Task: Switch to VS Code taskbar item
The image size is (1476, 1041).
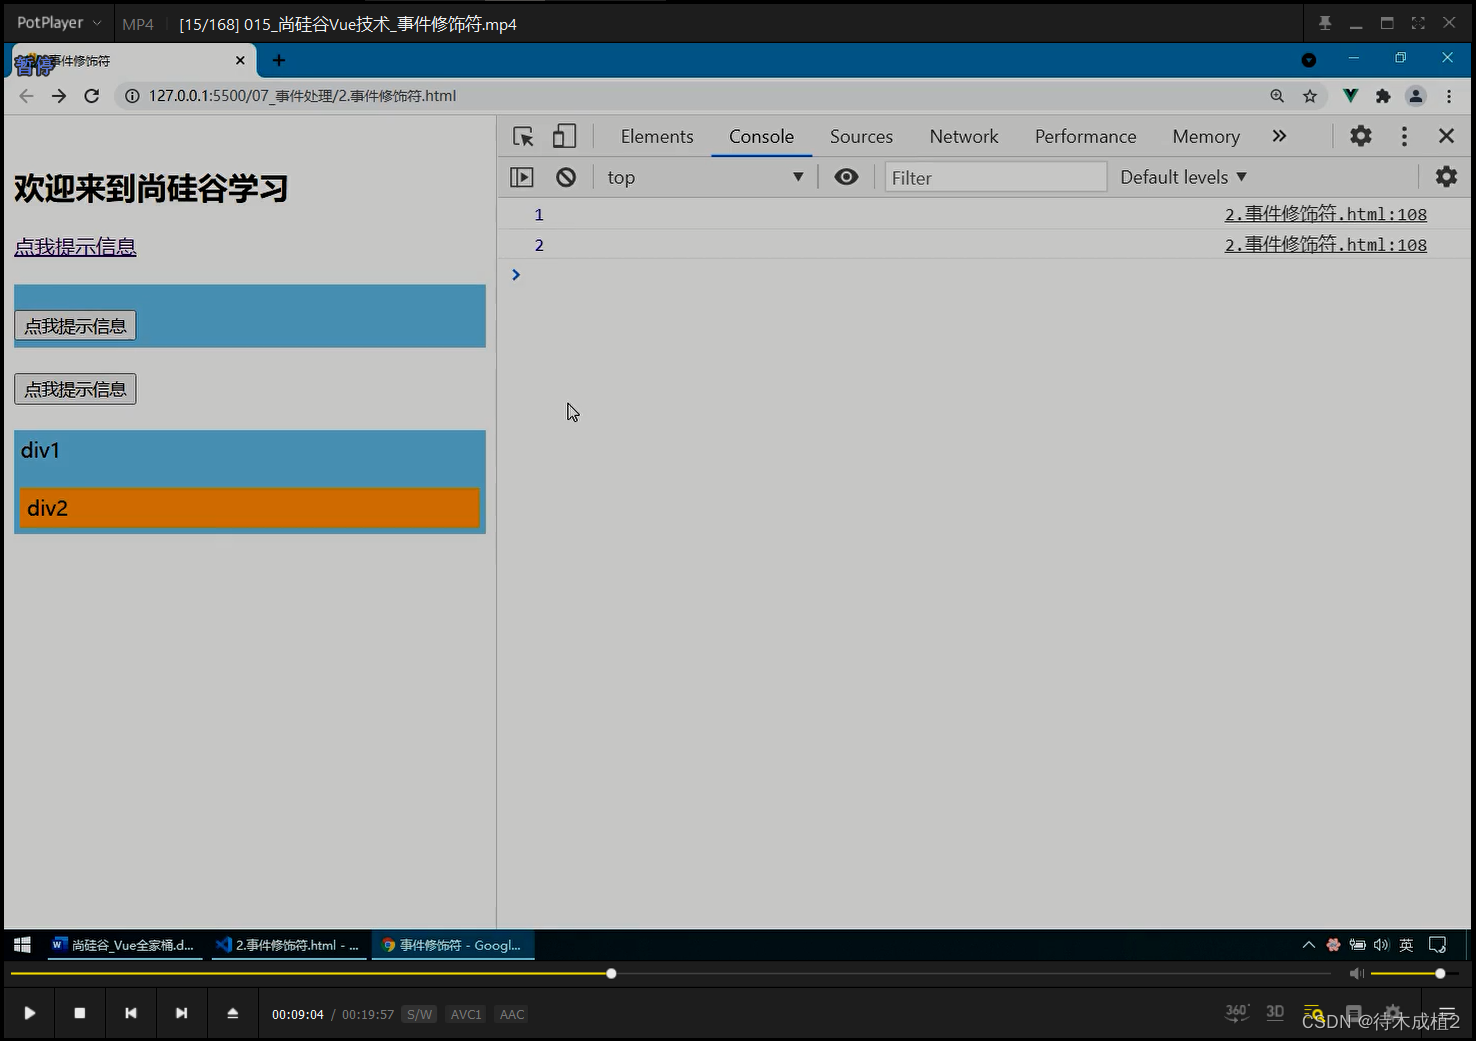Action: tap(288, 945)
